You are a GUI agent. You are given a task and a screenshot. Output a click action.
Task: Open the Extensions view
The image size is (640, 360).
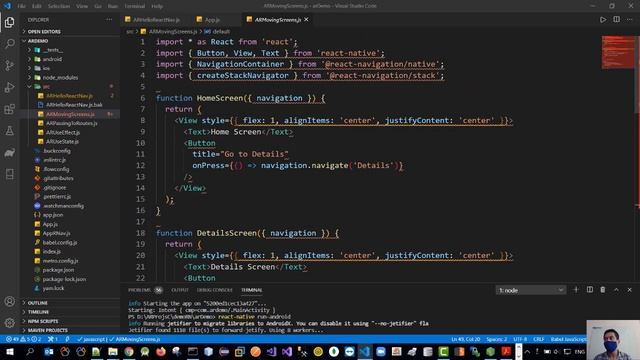click(9, 109)
